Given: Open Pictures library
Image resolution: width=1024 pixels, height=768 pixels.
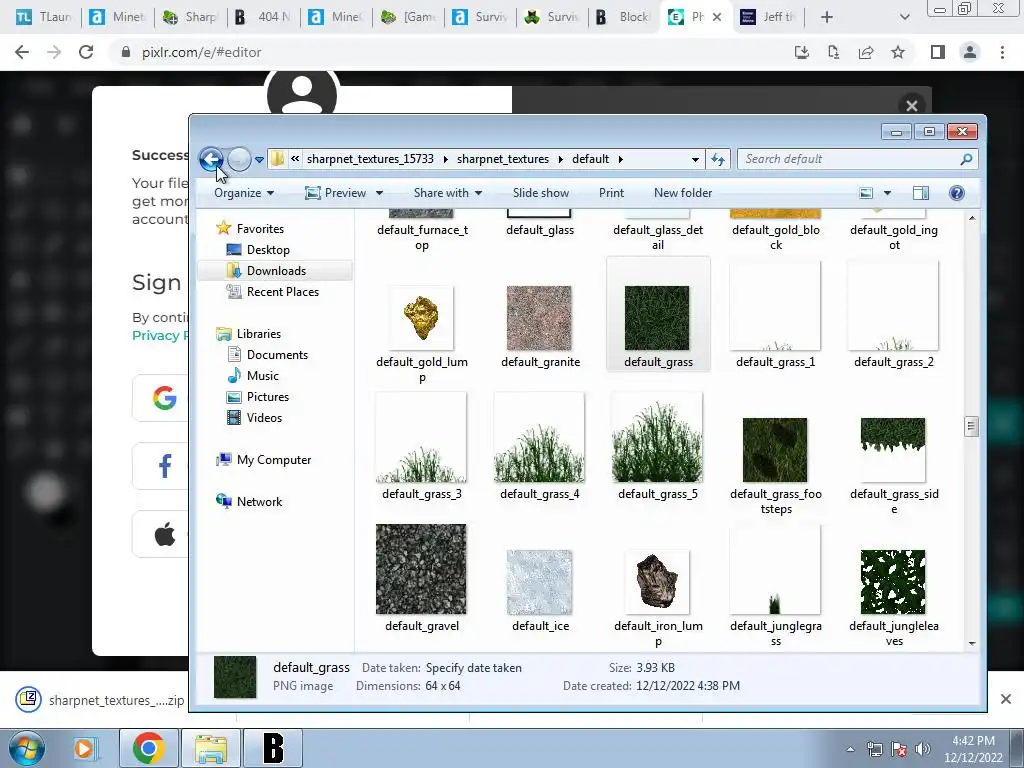Looking at the screenshot, I should pos(268,396).
